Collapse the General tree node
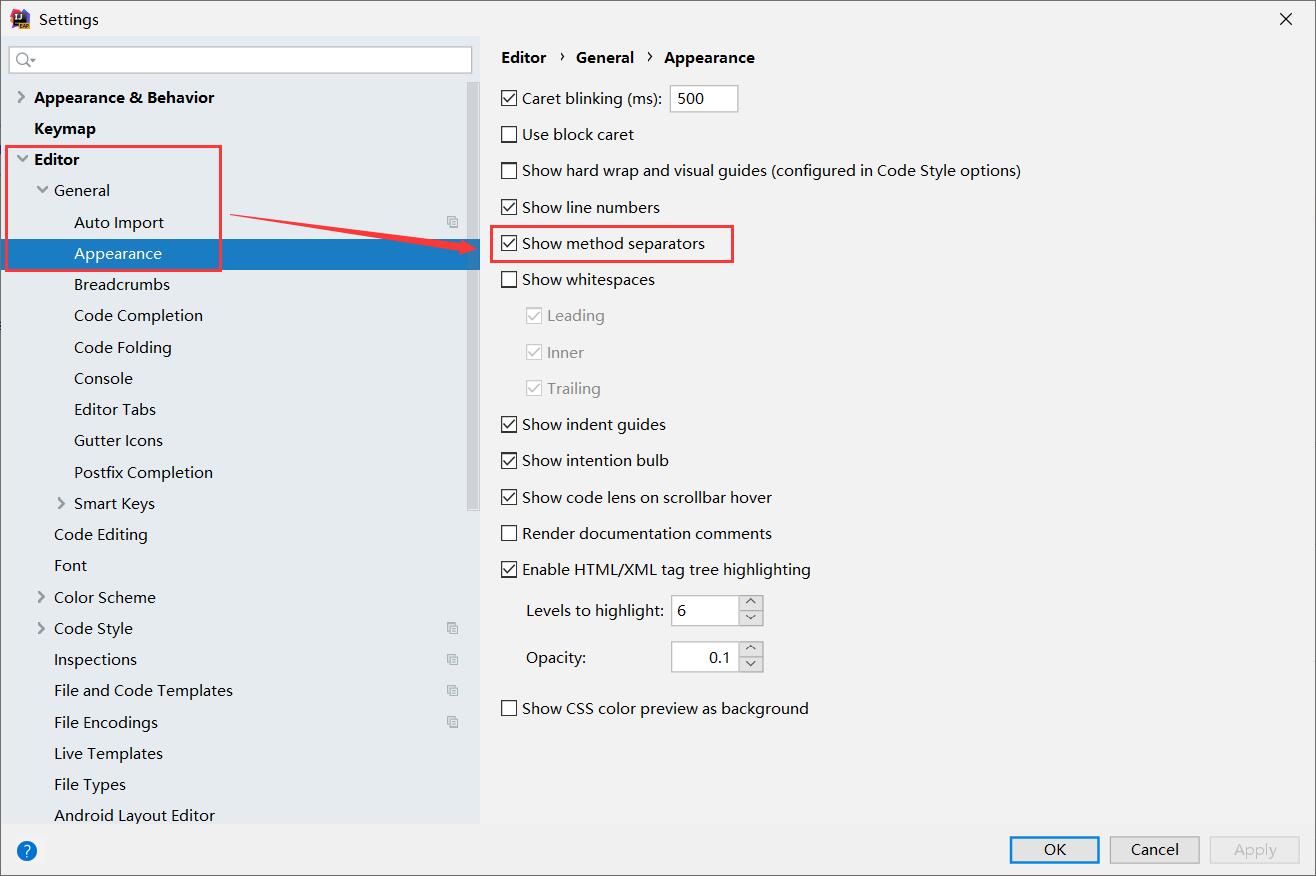 [41, 190]
